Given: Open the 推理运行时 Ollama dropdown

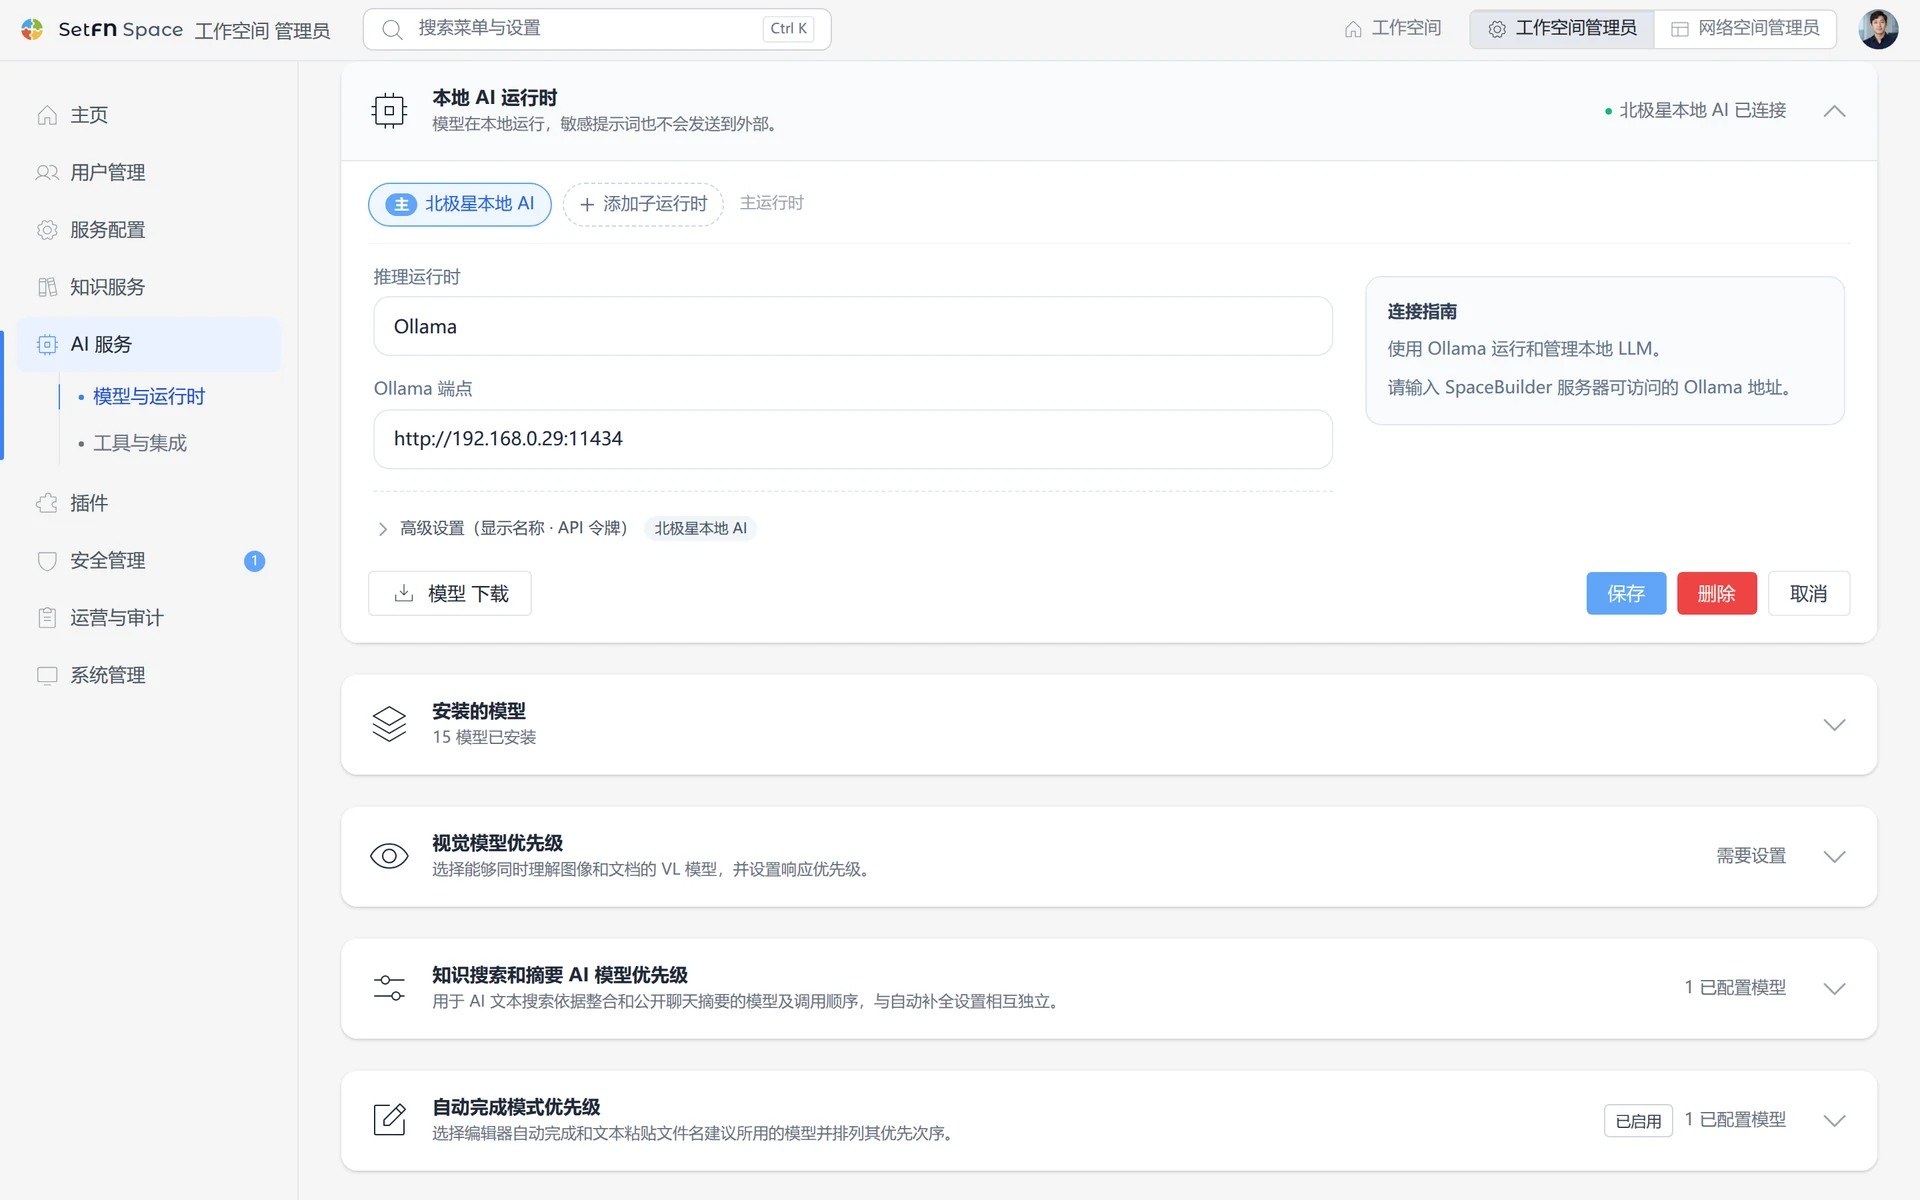Looking at the screenshot, I should click(x=852, y=326).
